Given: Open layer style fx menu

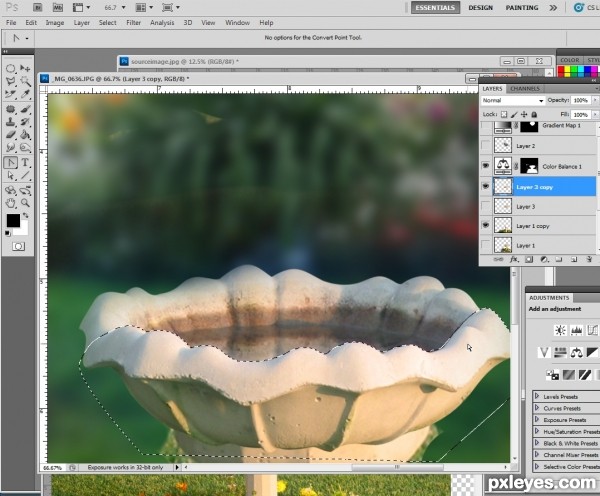Looking at the screenshot, I should click(514, 259).
